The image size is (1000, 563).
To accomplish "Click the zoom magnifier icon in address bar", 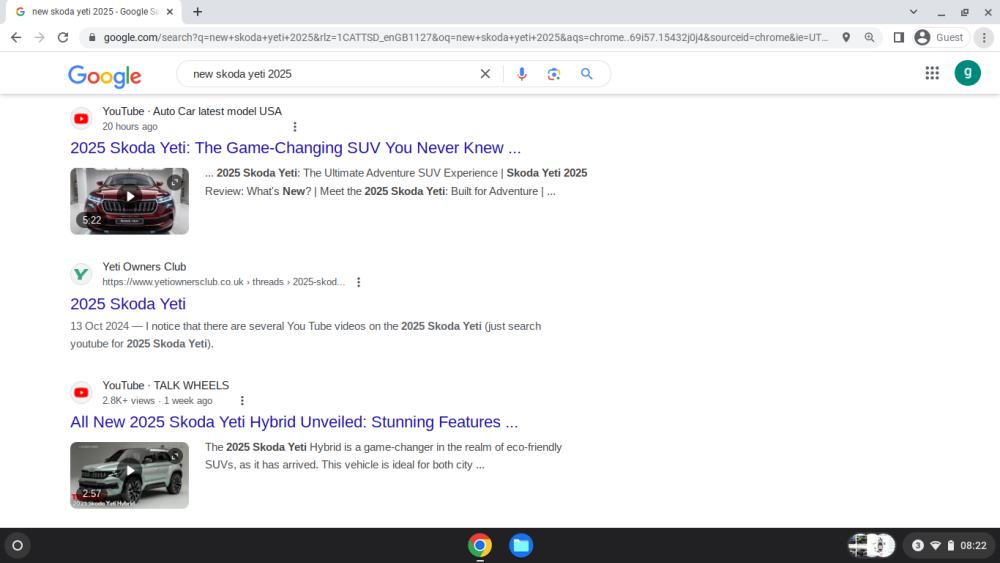I will tap(869, 38).
